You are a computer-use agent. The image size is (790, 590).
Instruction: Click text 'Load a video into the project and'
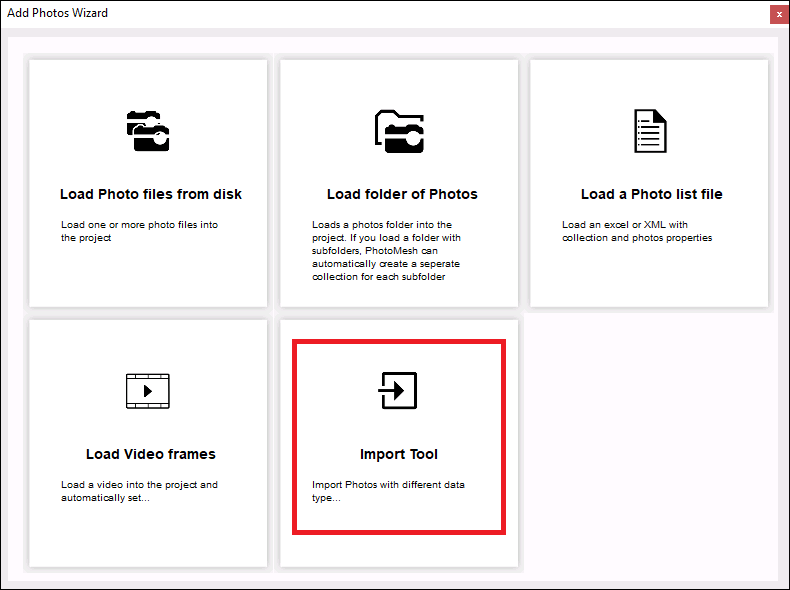[140, 485]
